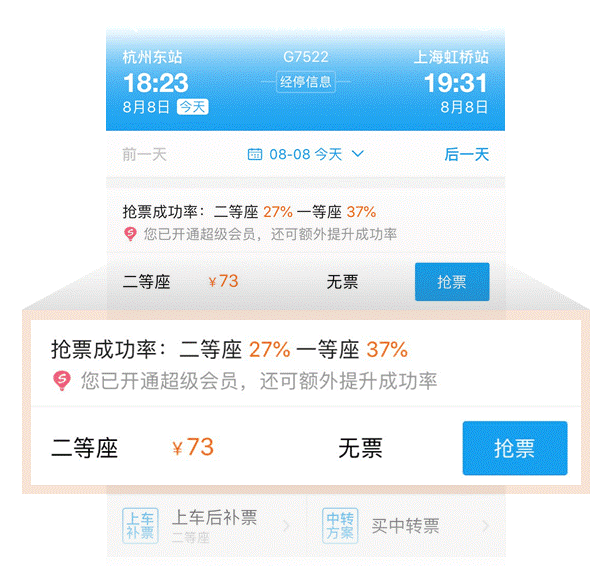This screenshot has width=610, height=583.
Task: Select the 上车后补票 option text
Action: point(214,518)
